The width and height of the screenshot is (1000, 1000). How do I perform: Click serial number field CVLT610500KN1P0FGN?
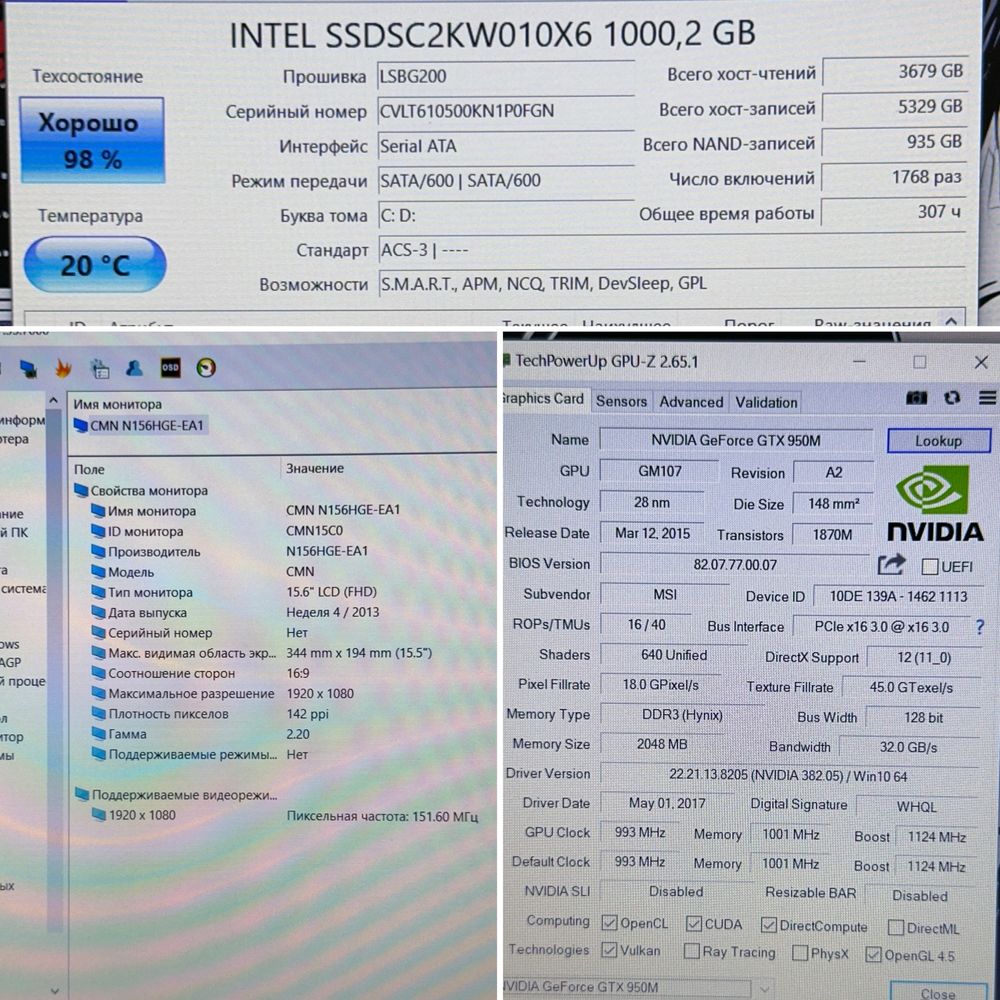(506, 112)
